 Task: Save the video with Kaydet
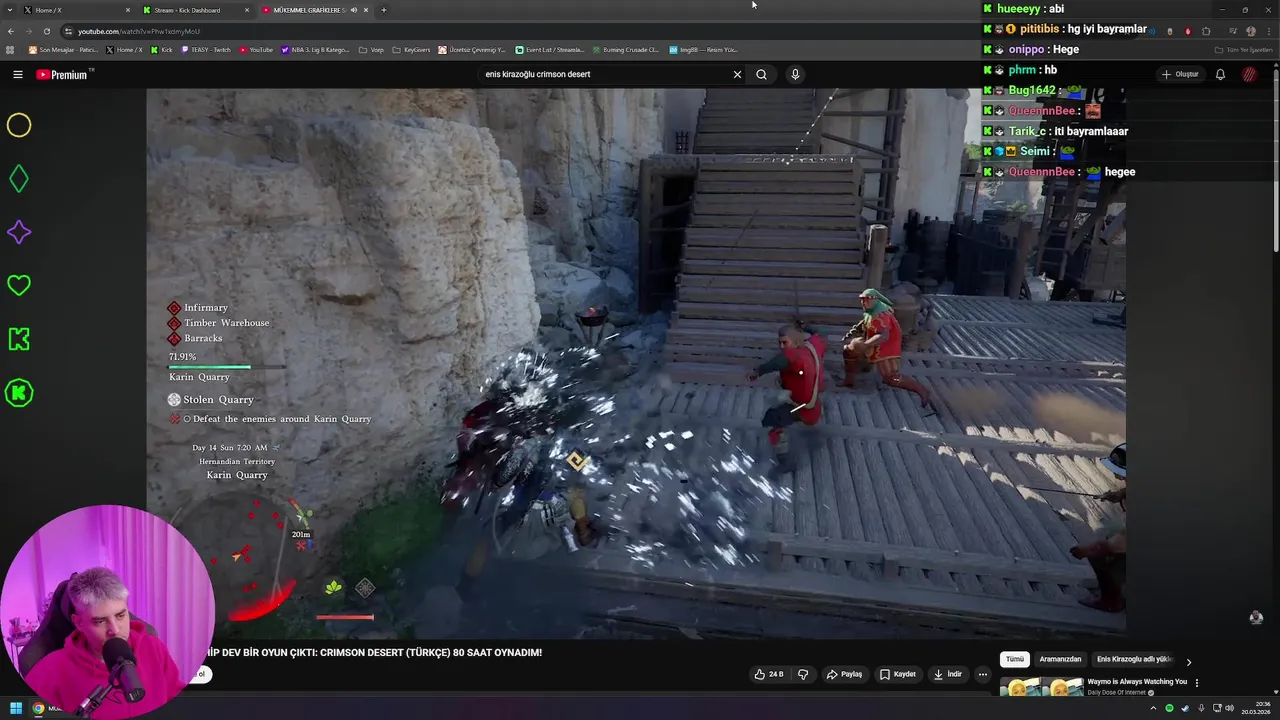[898, 674]
